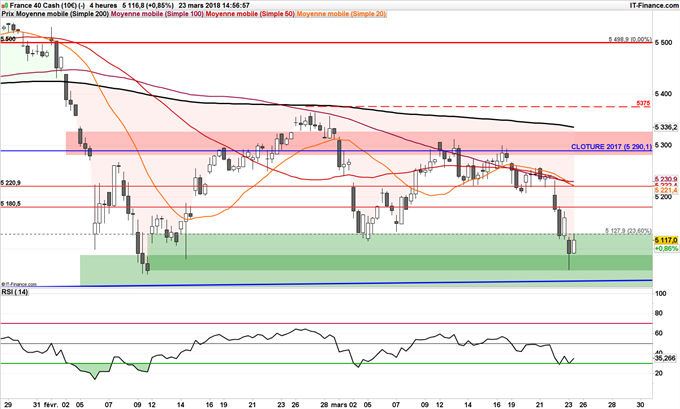Click the RSI axis label '80'
This screenshot has height=409, width=680.
click(x=658, y=313)
